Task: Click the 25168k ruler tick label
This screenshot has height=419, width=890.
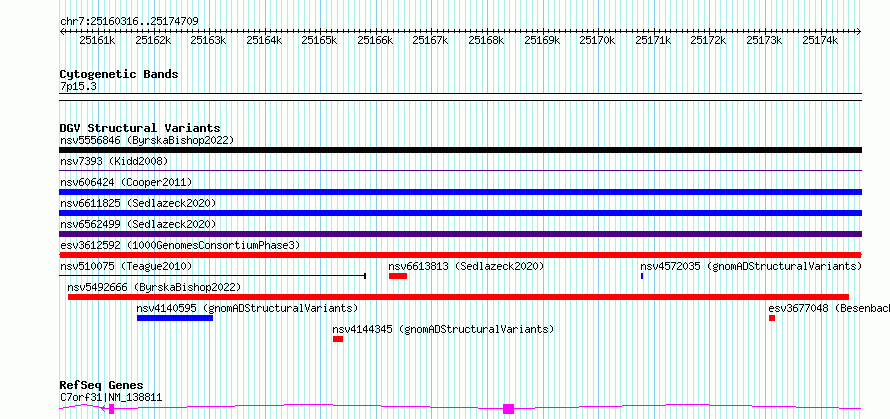Action: click(486, 41)
